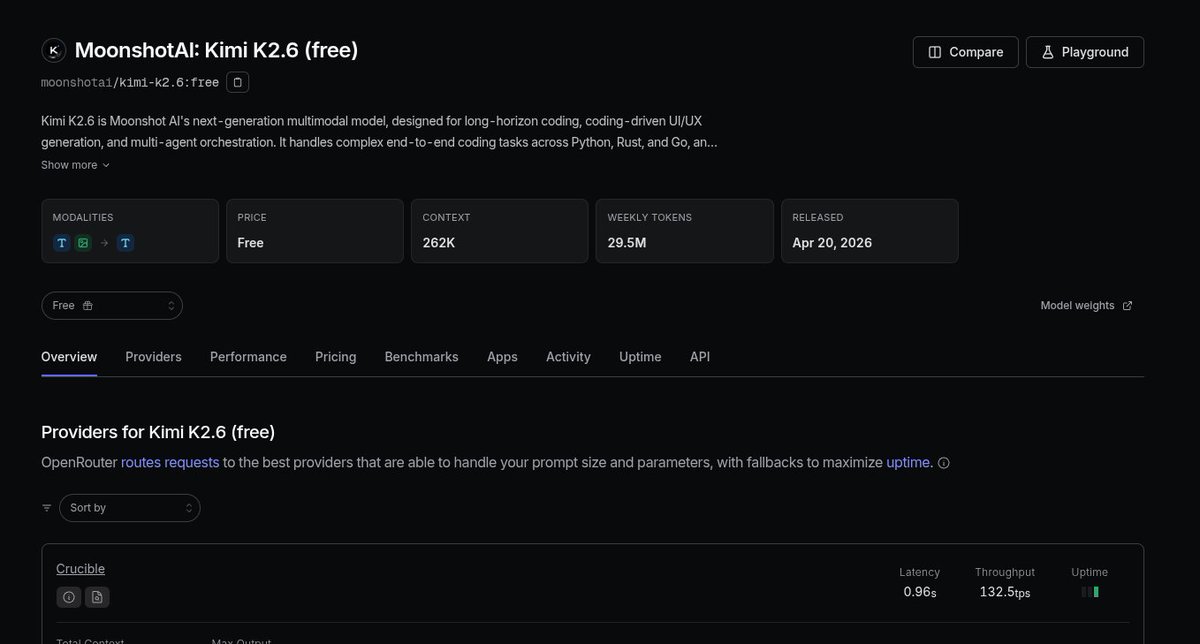
Task: Click the Providers for Kimi K2.6 (free) heading
Action: pyautogui.click(x=158, y=432)
